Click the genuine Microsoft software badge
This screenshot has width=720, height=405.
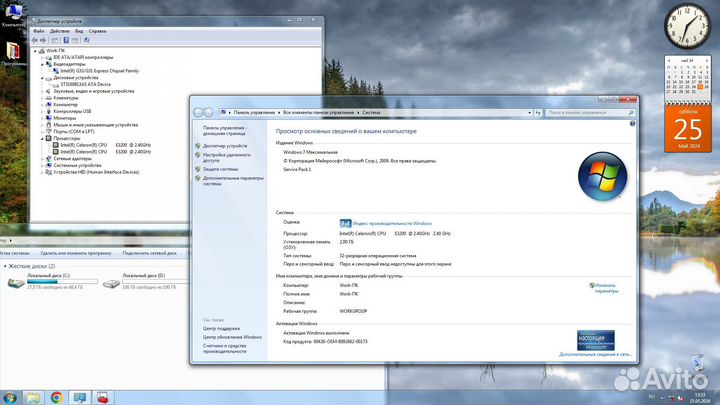[596, 340]
